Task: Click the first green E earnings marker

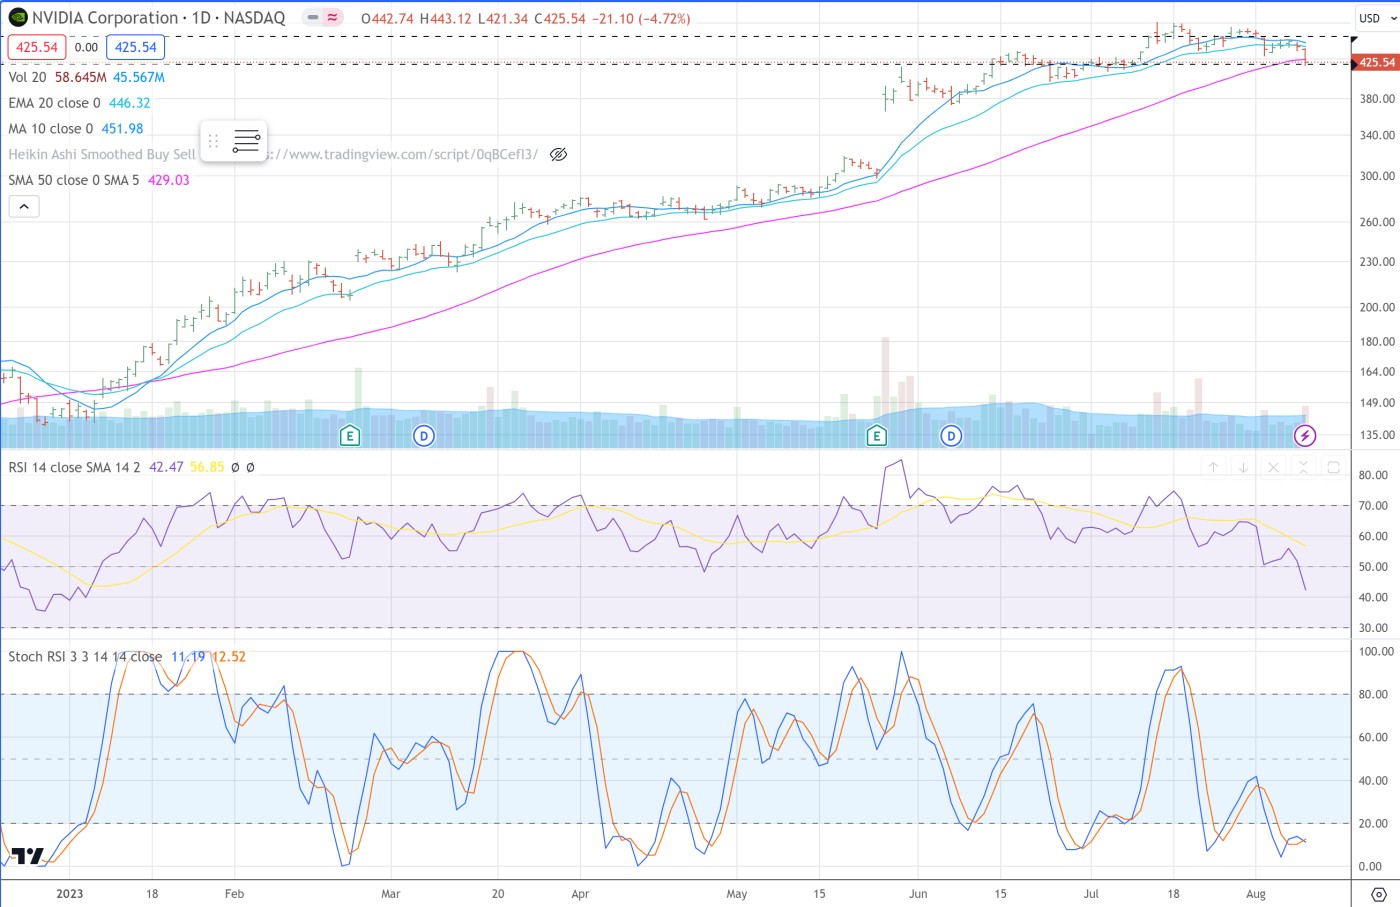Action: coord(349,435)
